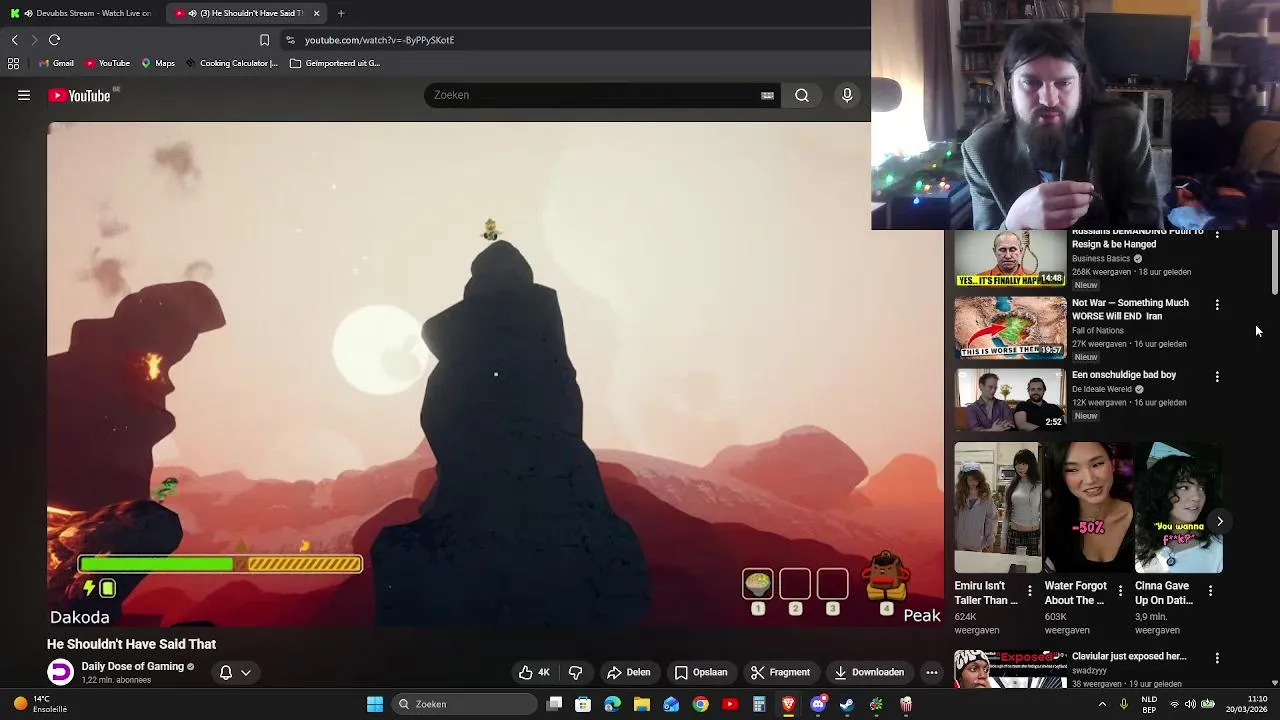
Task: Close the He Shouldn't Have Said That tab
Action: coord(317,13)
